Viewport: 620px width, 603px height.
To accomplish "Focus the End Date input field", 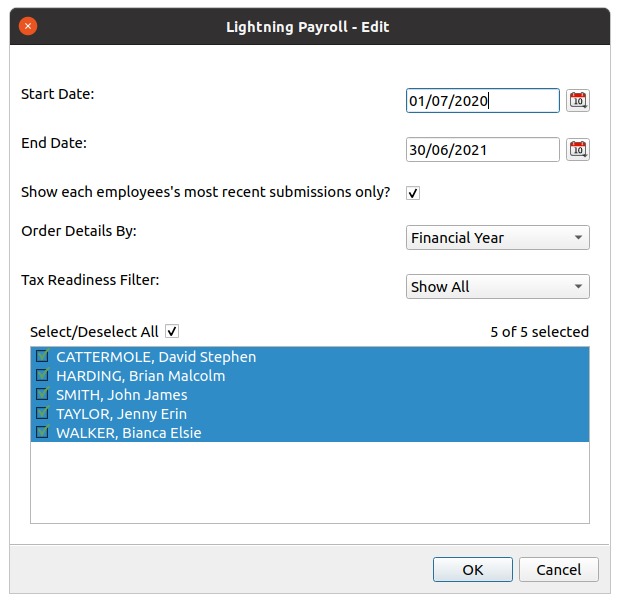I will [482, 149].
